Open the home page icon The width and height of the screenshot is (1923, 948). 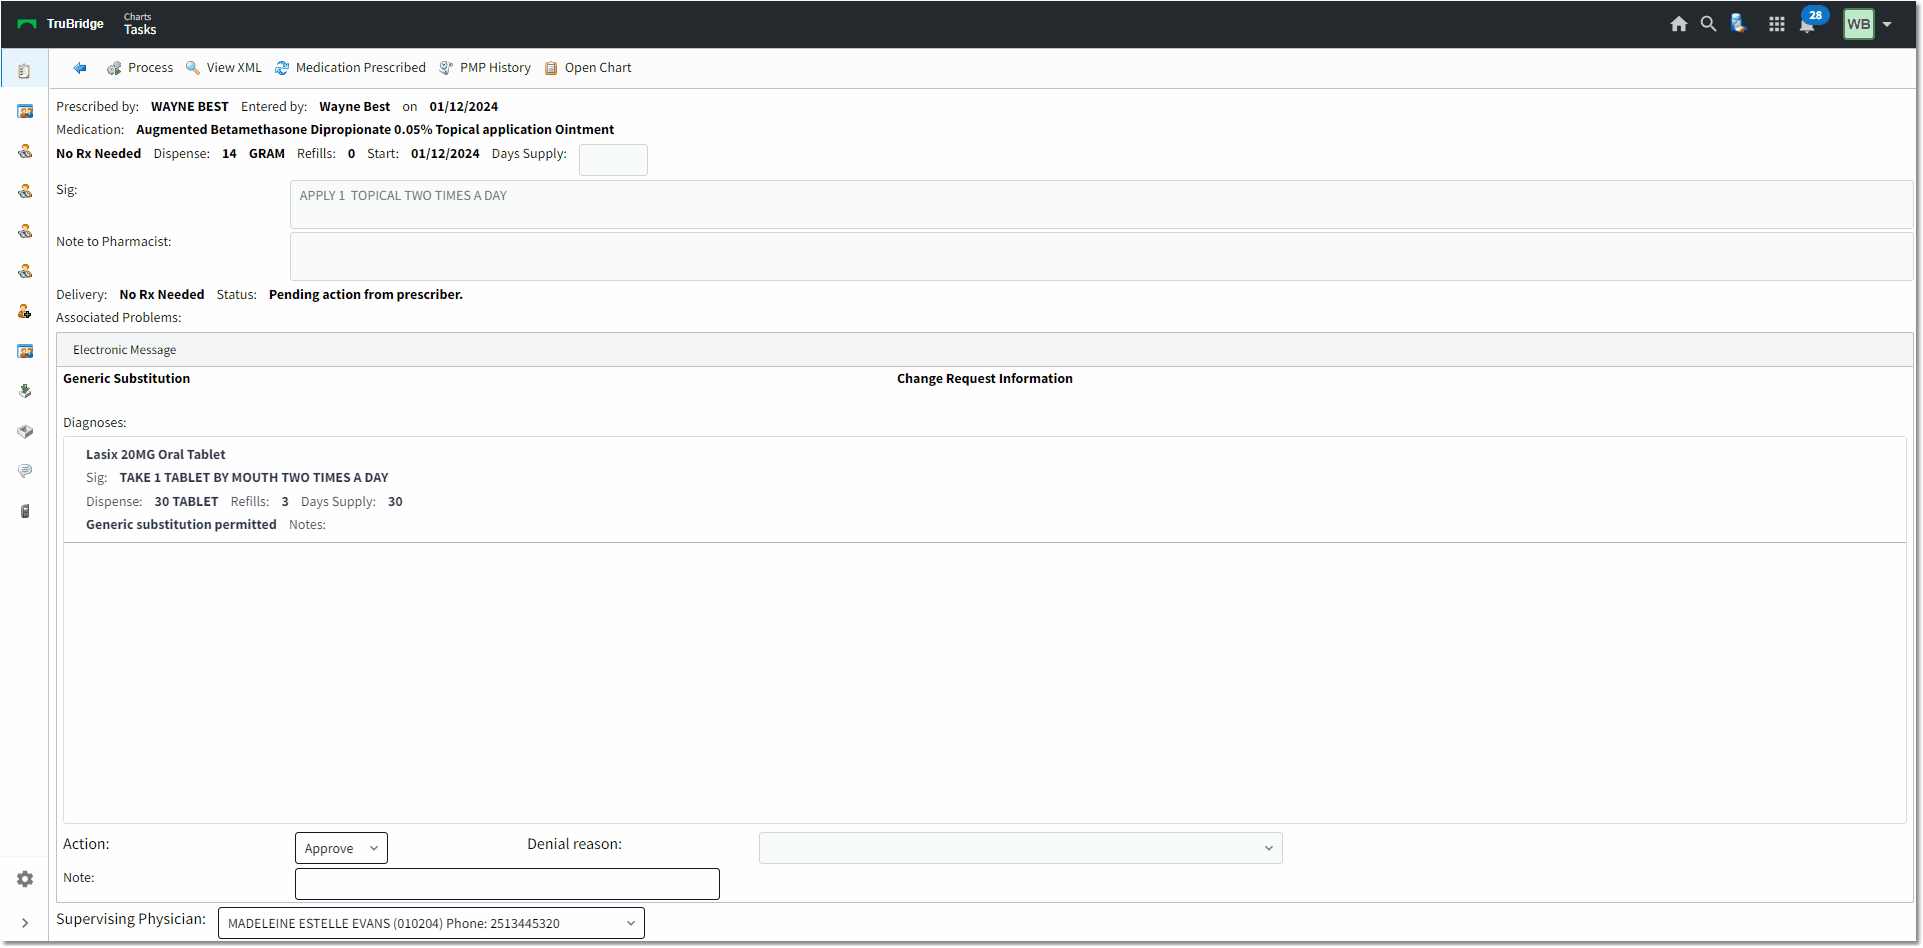pyautogui.click(x=1679, y=24)
